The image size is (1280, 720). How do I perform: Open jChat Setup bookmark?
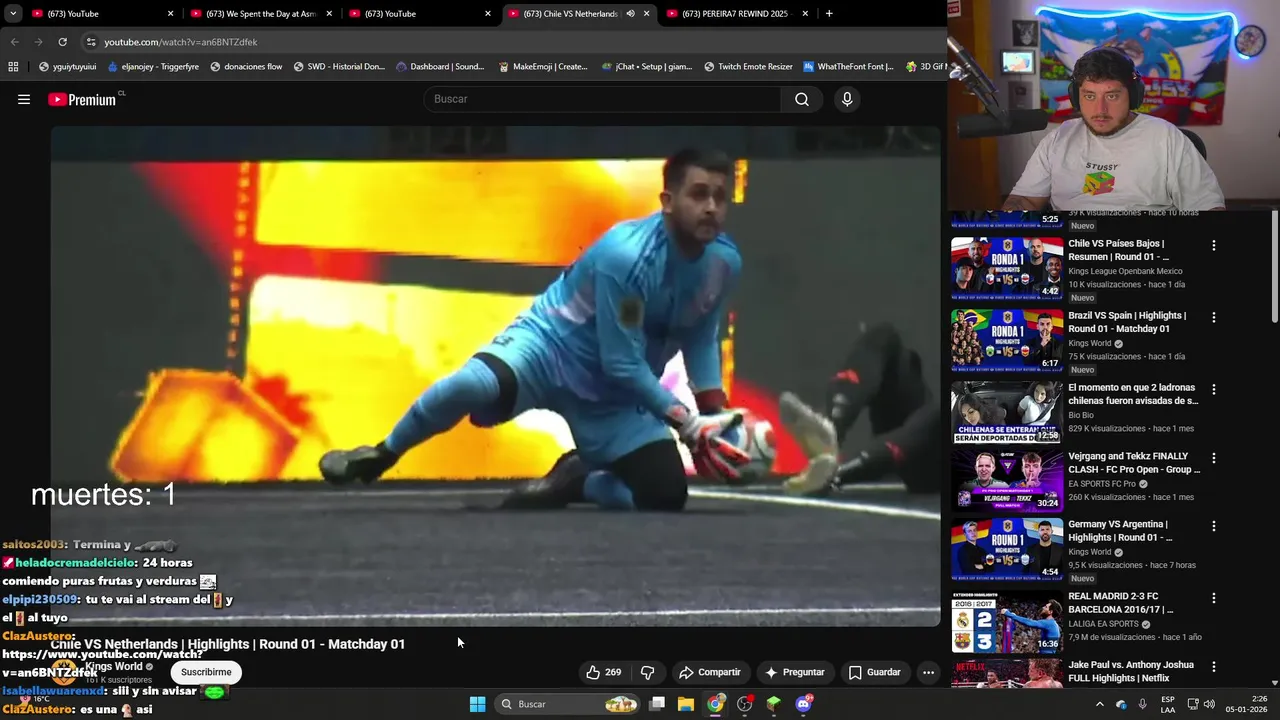tap(647, 67)
